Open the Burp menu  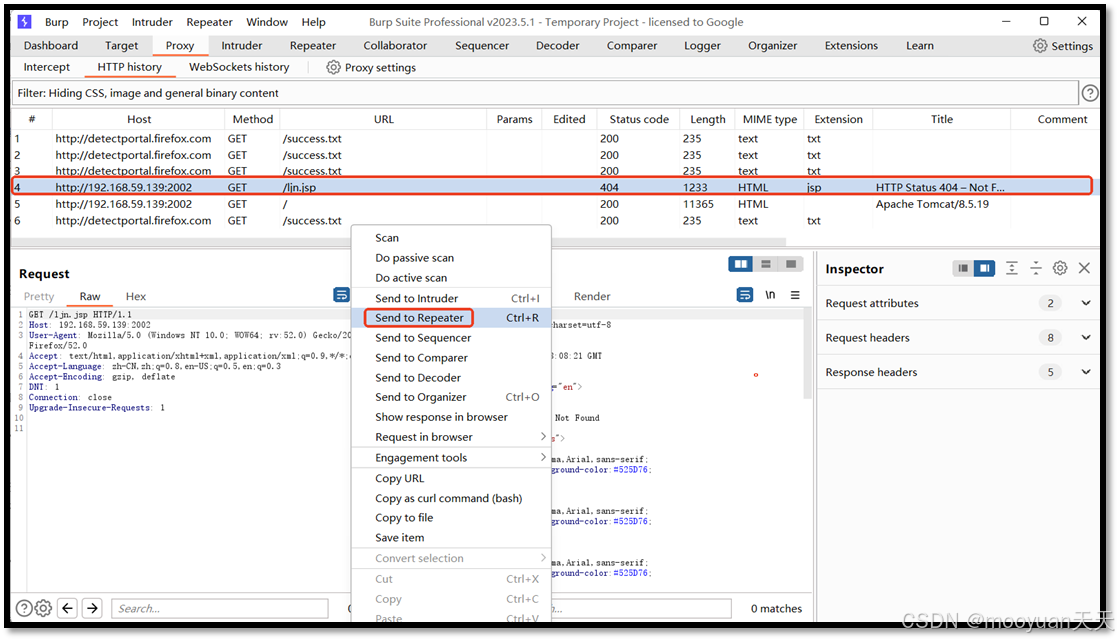pos(56,22)
